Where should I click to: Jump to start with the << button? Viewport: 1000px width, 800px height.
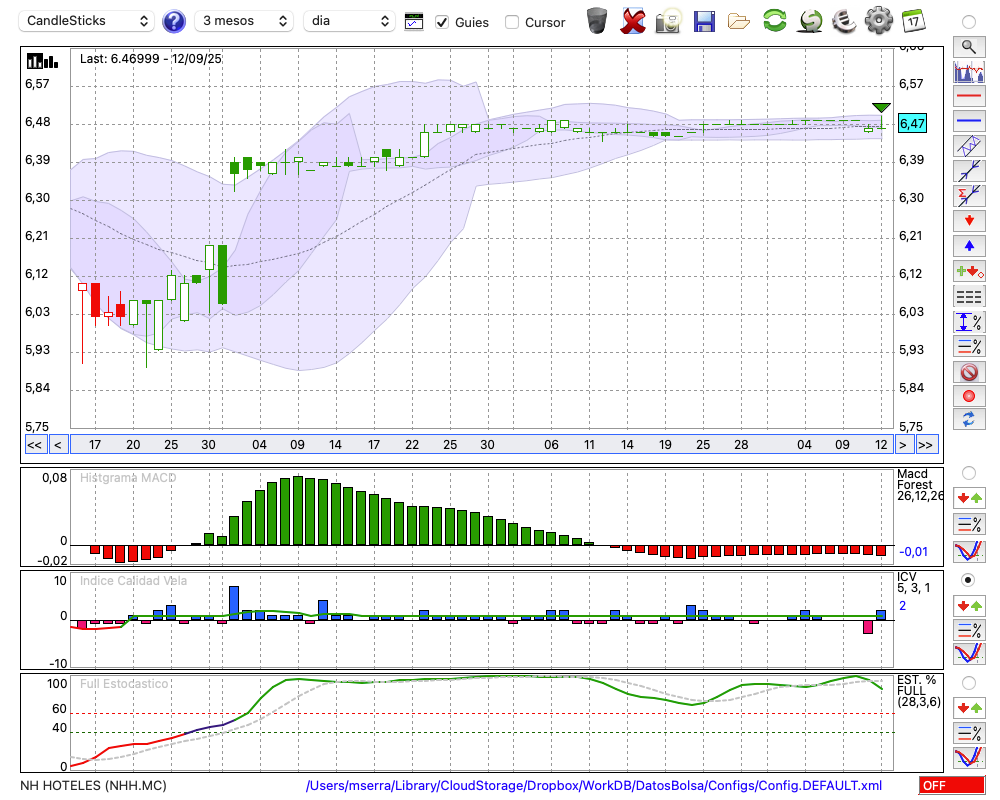coord(34,445)
